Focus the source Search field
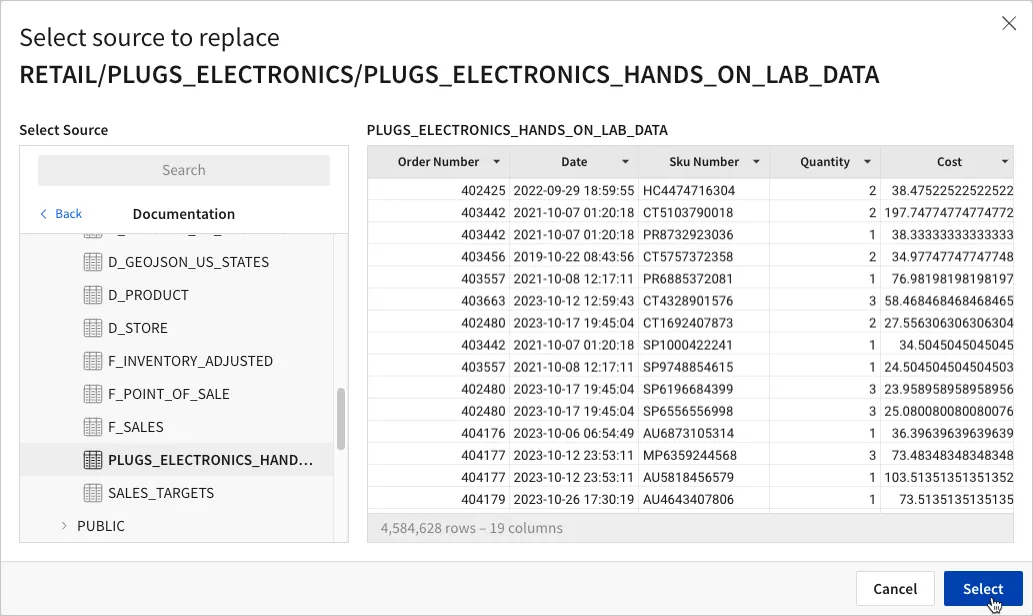This screenshot has height=616, width=1033. [184, 170]
